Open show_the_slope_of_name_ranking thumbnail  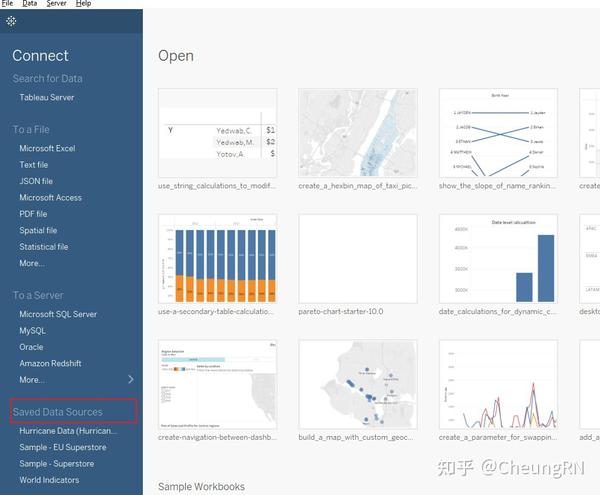coord(498,133)
